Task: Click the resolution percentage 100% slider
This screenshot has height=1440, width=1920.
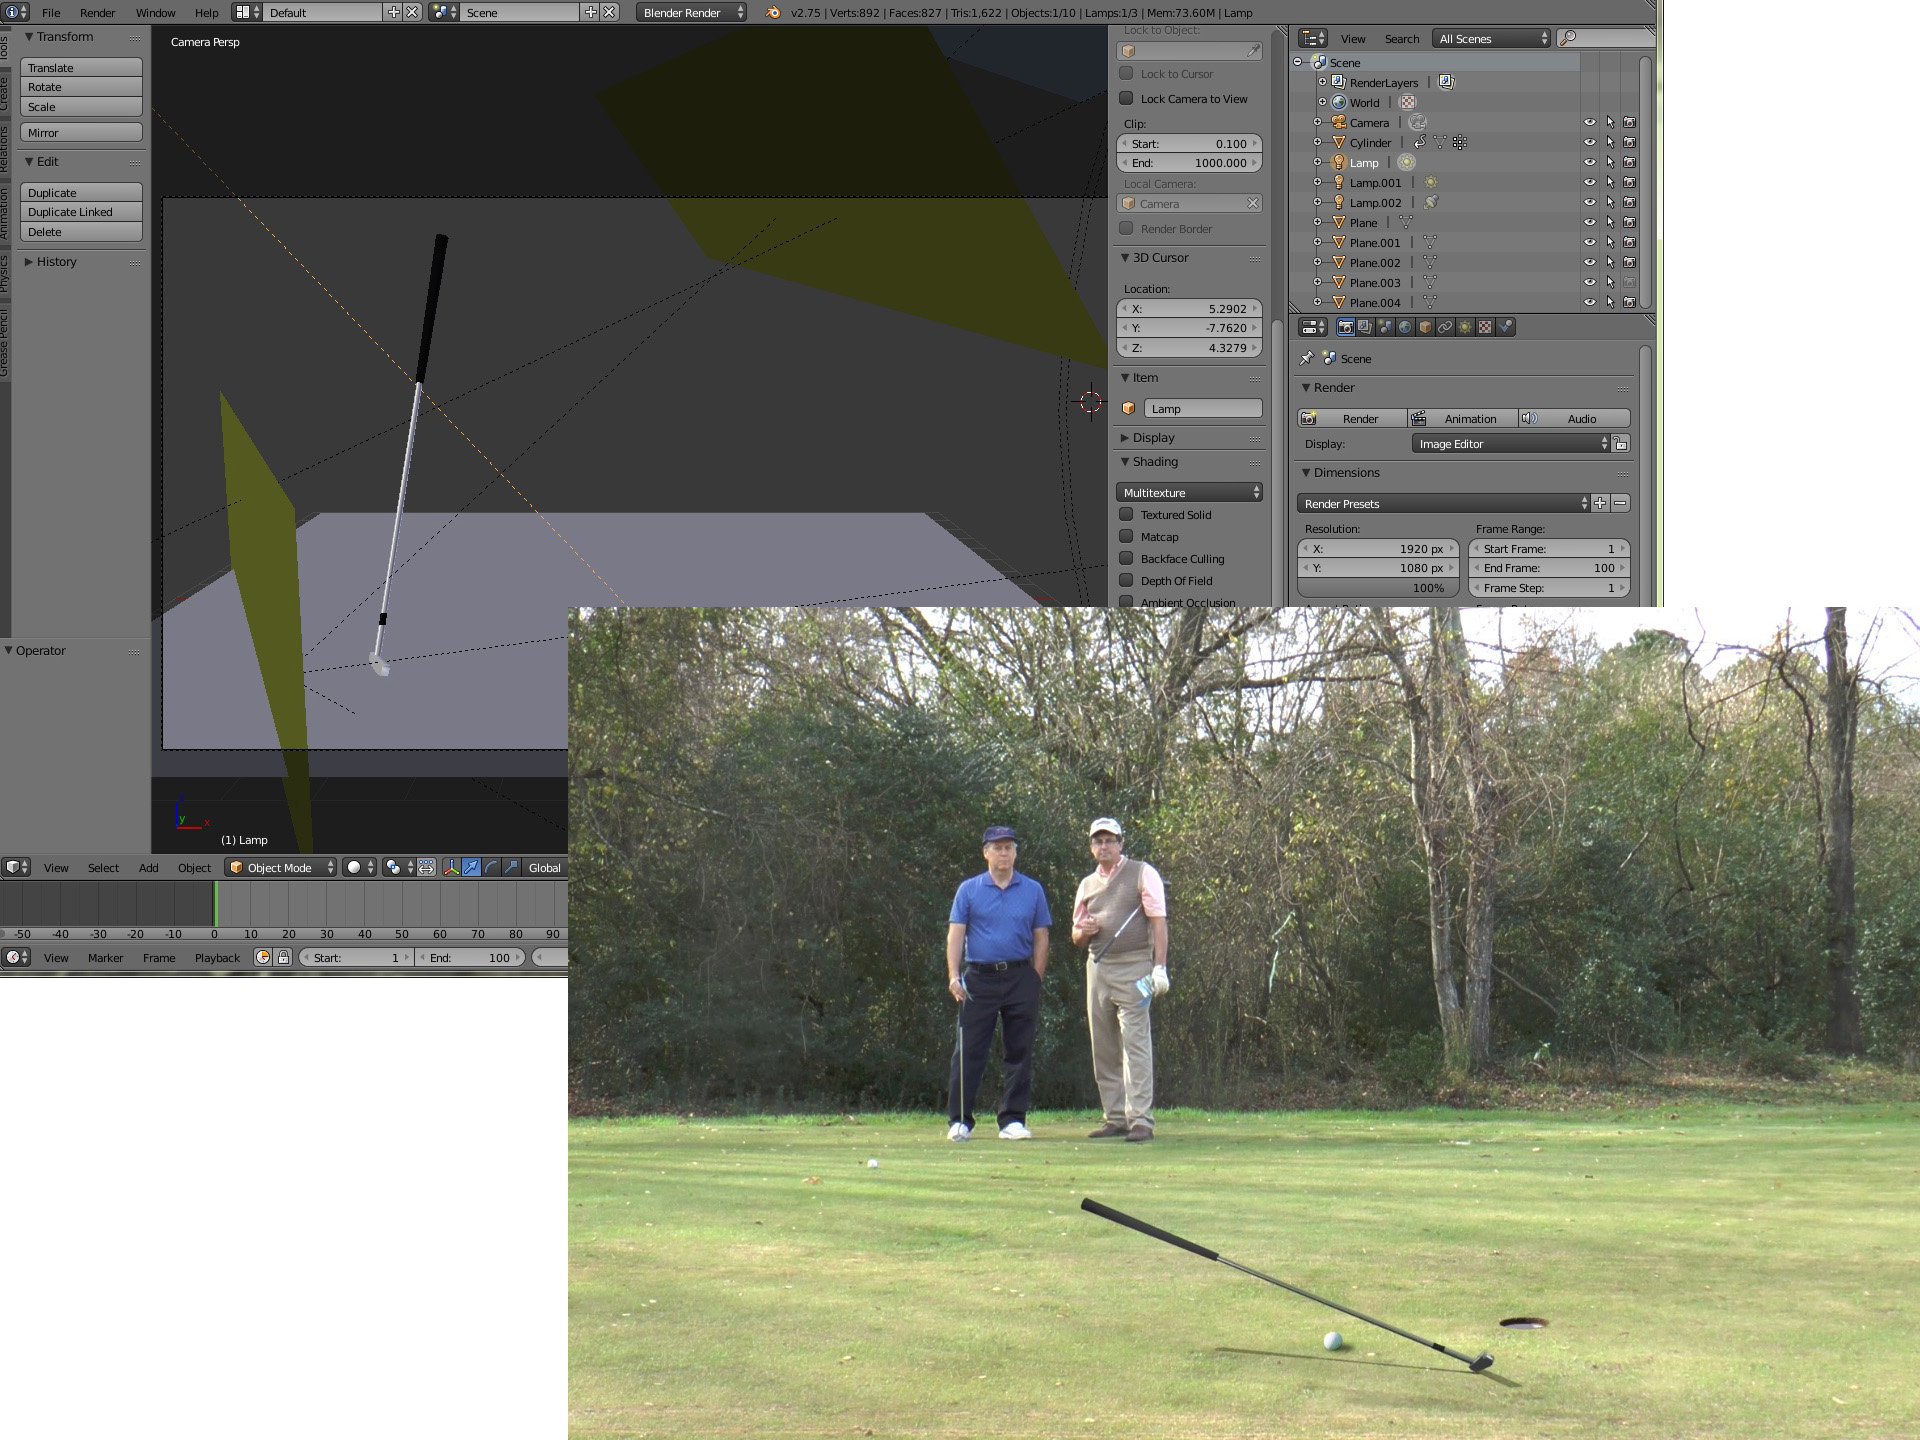Action: (x=1378, y=588)
